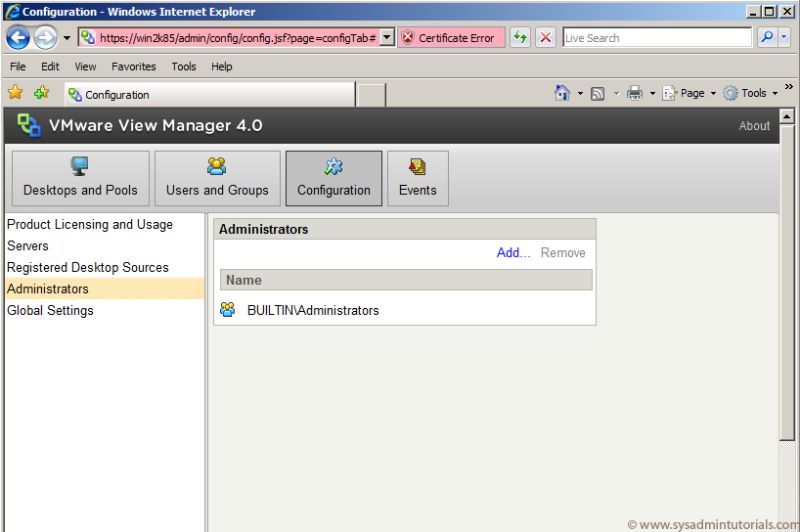Click the Live Search input box
This screenshot has height=532, width=800.
657,38
